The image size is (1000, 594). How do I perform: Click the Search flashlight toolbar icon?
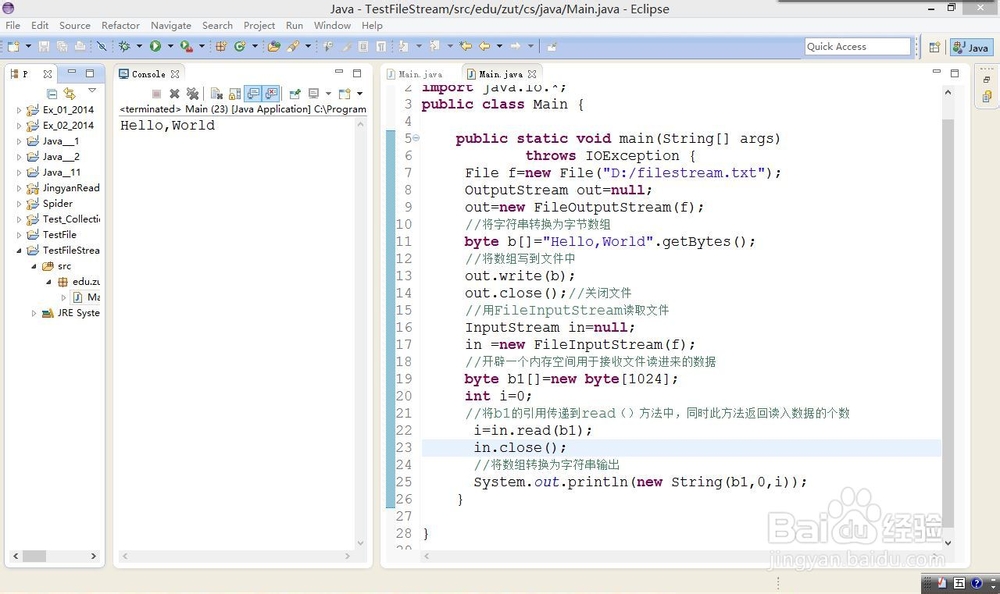(x=293, y=46)
